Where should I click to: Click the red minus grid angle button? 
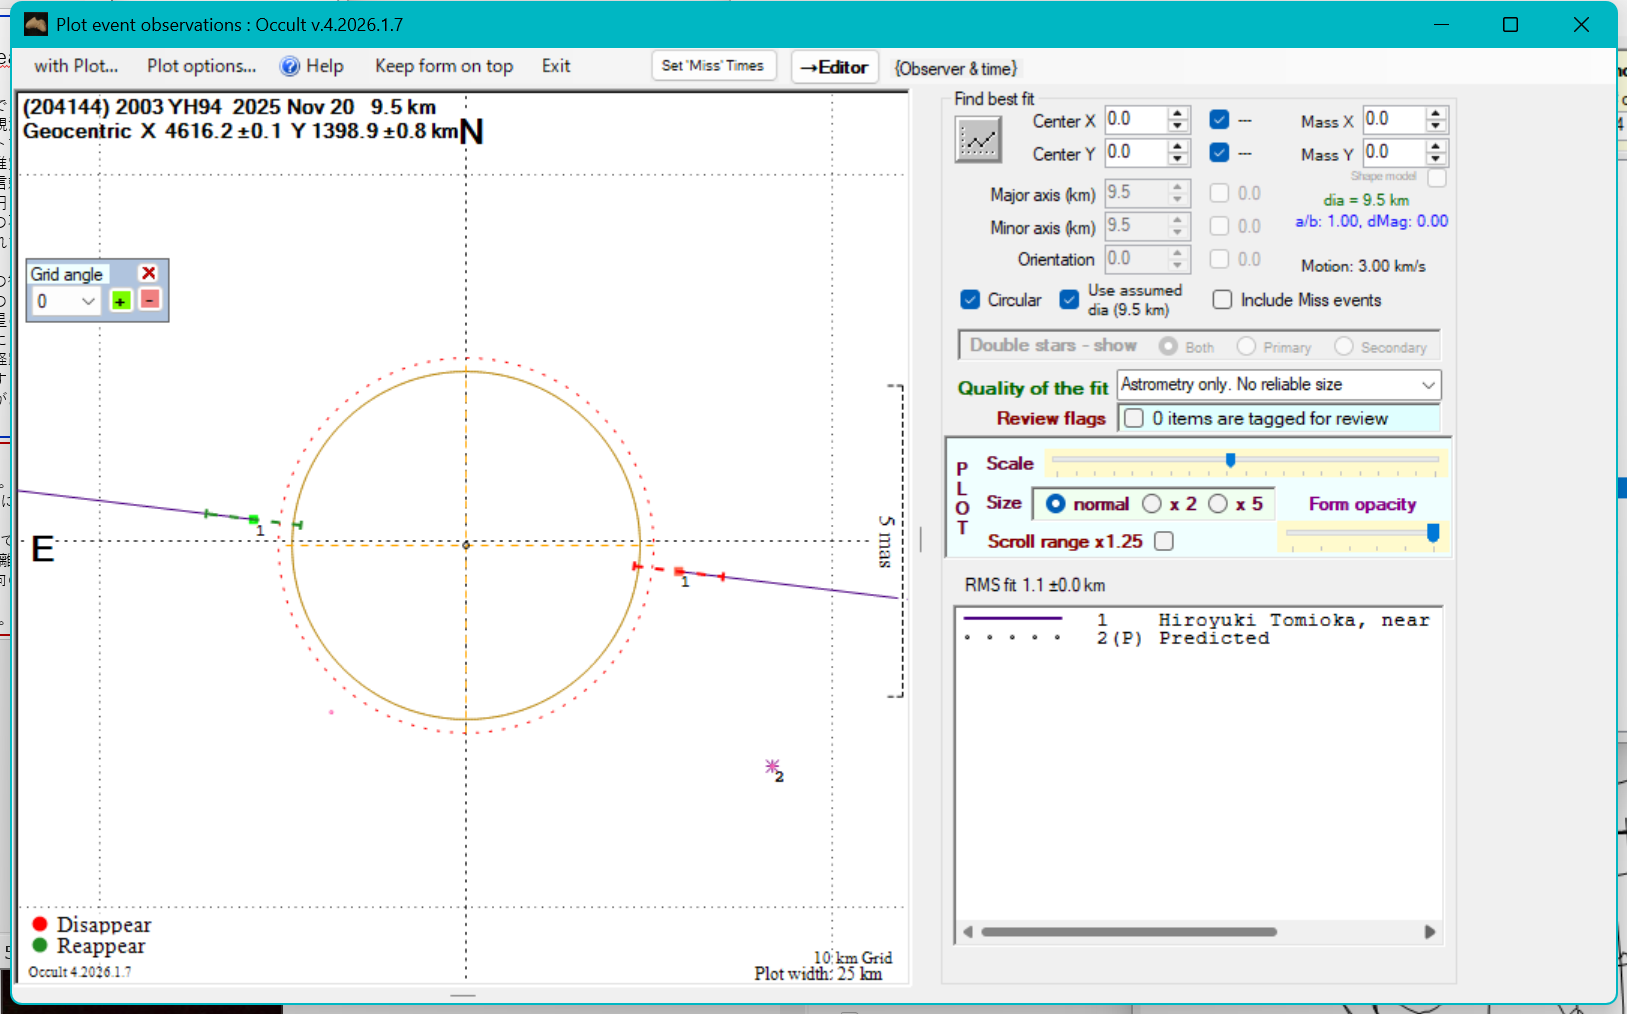tap(150, 300)
